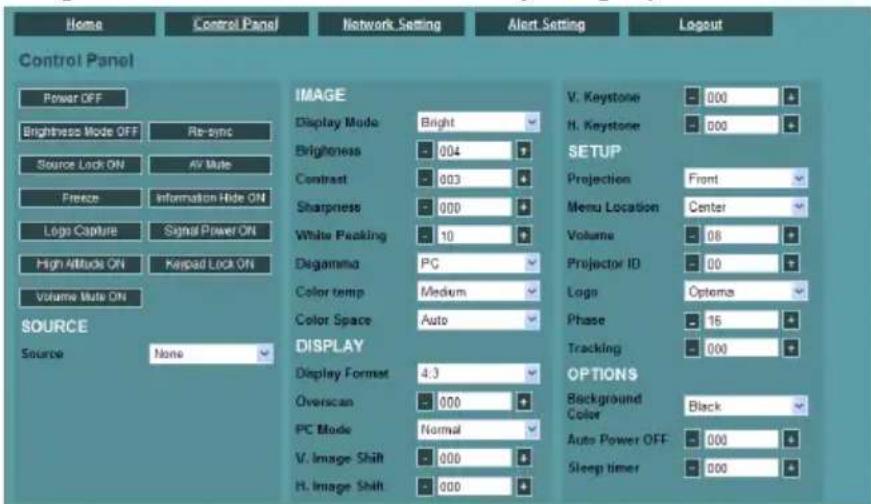Toggle Brightness Mode OFF button
The width and height of the screenshot is (871, 504).
(81, 132)
